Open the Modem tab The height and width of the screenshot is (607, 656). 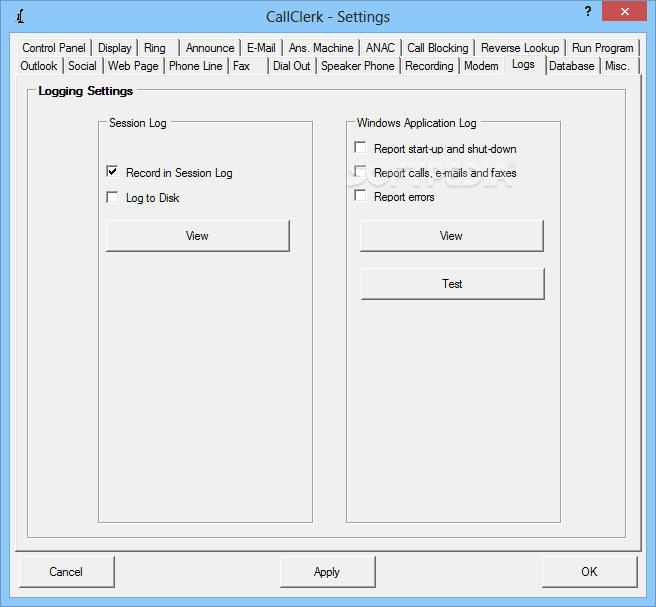click(481, 66)
